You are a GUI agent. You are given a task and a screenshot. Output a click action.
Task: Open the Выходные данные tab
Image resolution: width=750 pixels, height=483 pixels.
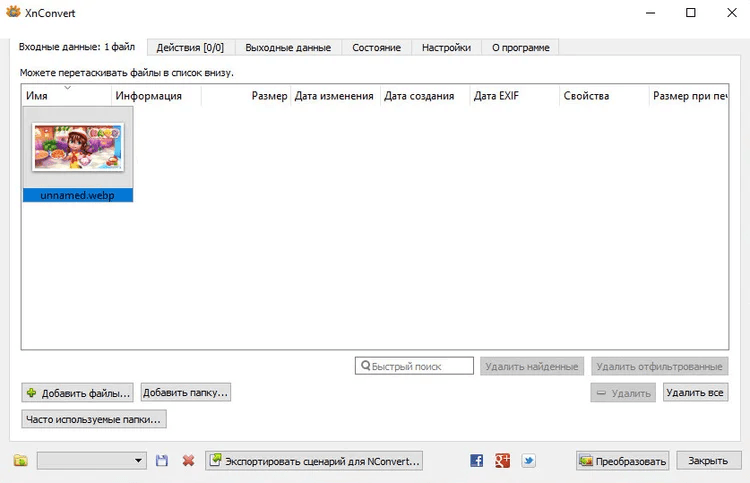(287, 47)
